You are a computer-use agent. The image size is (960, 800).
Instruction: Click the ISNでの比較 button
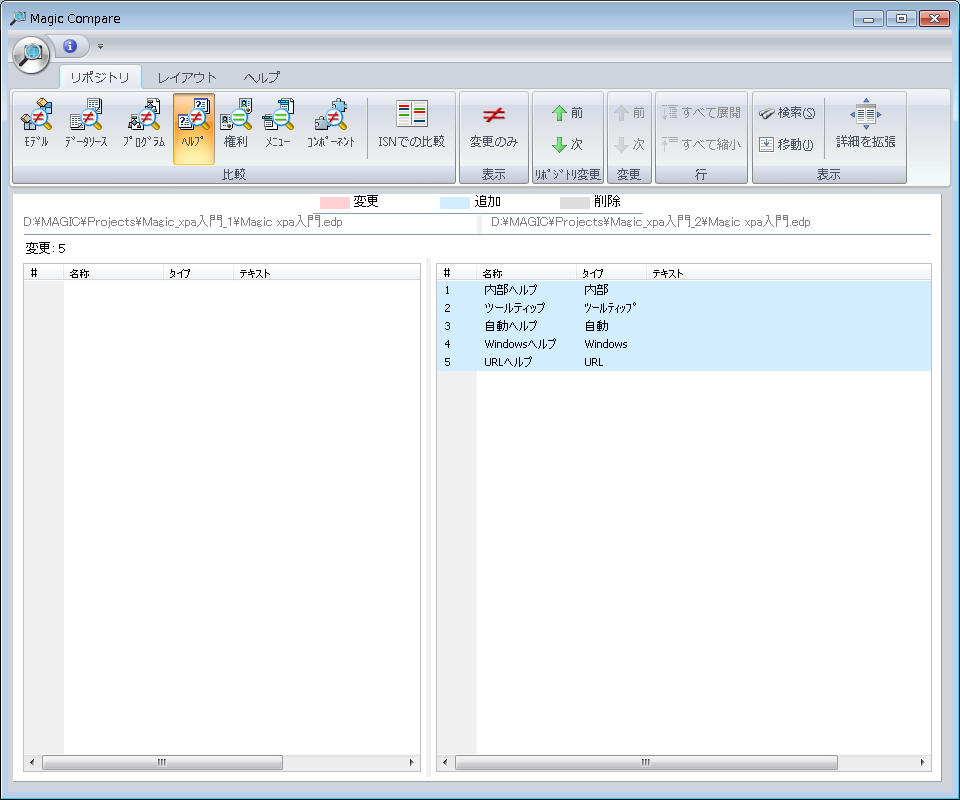[x=411, y=124]
